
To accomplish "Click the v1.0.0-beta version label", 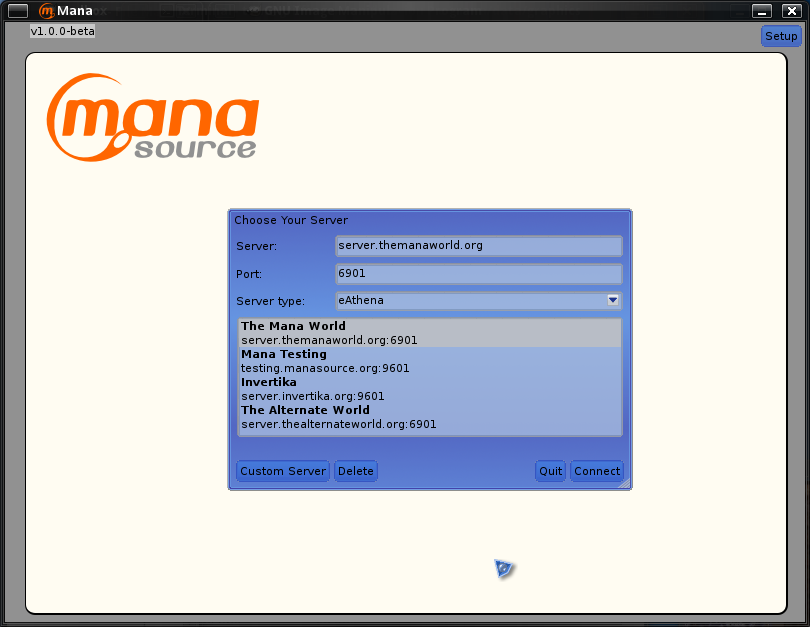I will [63, 31].
